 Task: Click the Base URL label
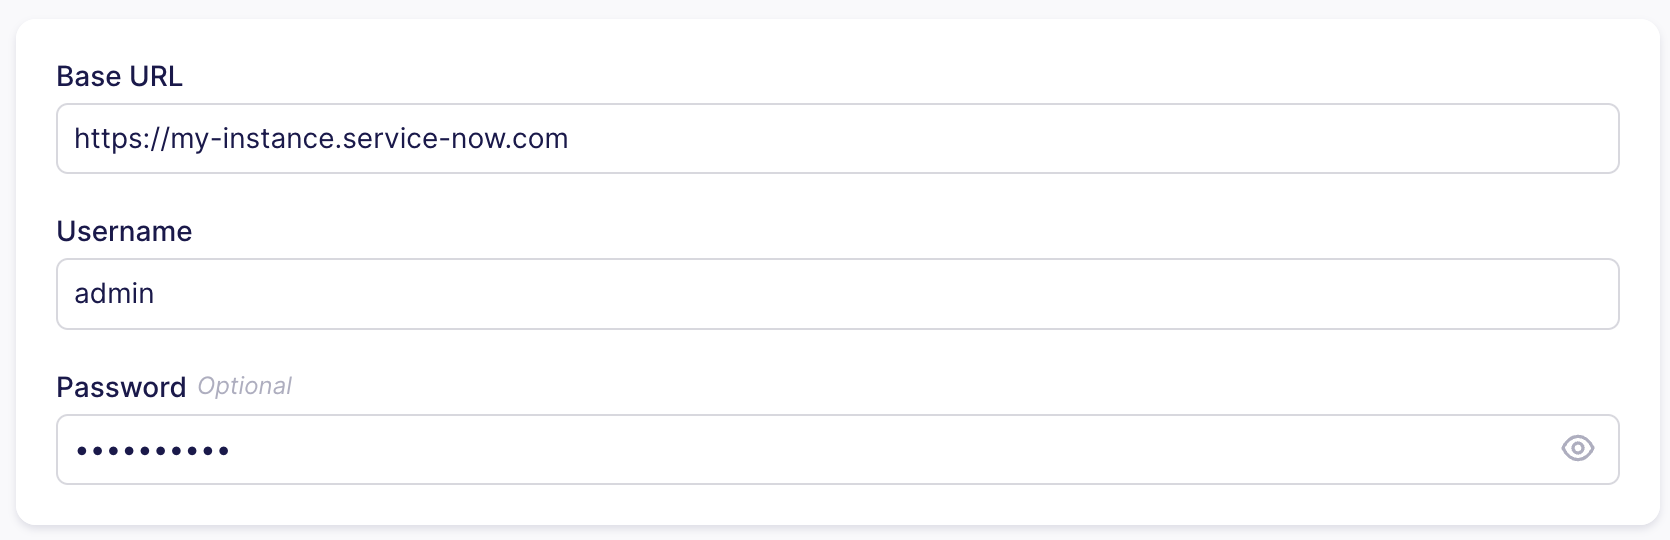(119, 77)
